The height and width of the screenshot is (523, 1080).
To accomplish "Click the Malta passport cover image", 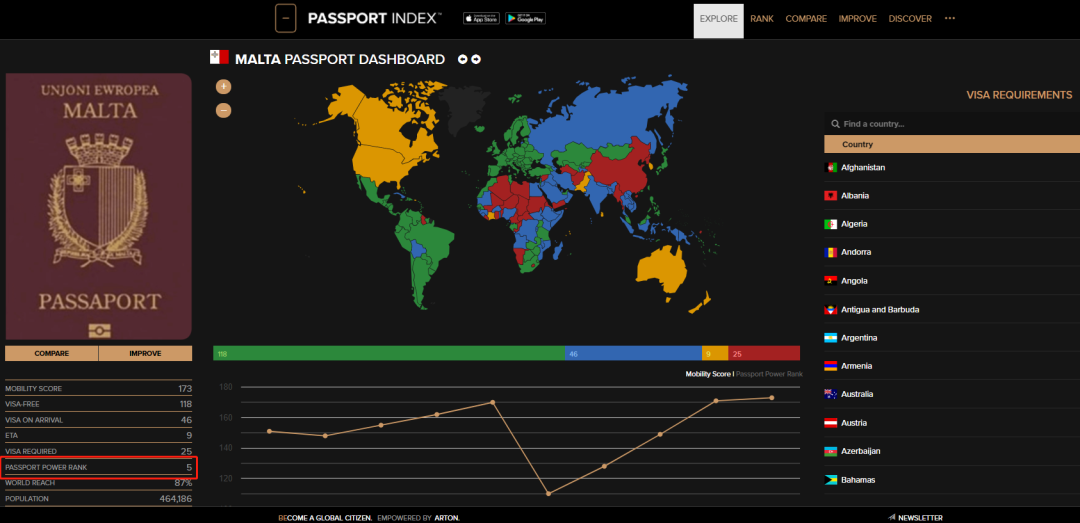I will (x=98, y=207).
